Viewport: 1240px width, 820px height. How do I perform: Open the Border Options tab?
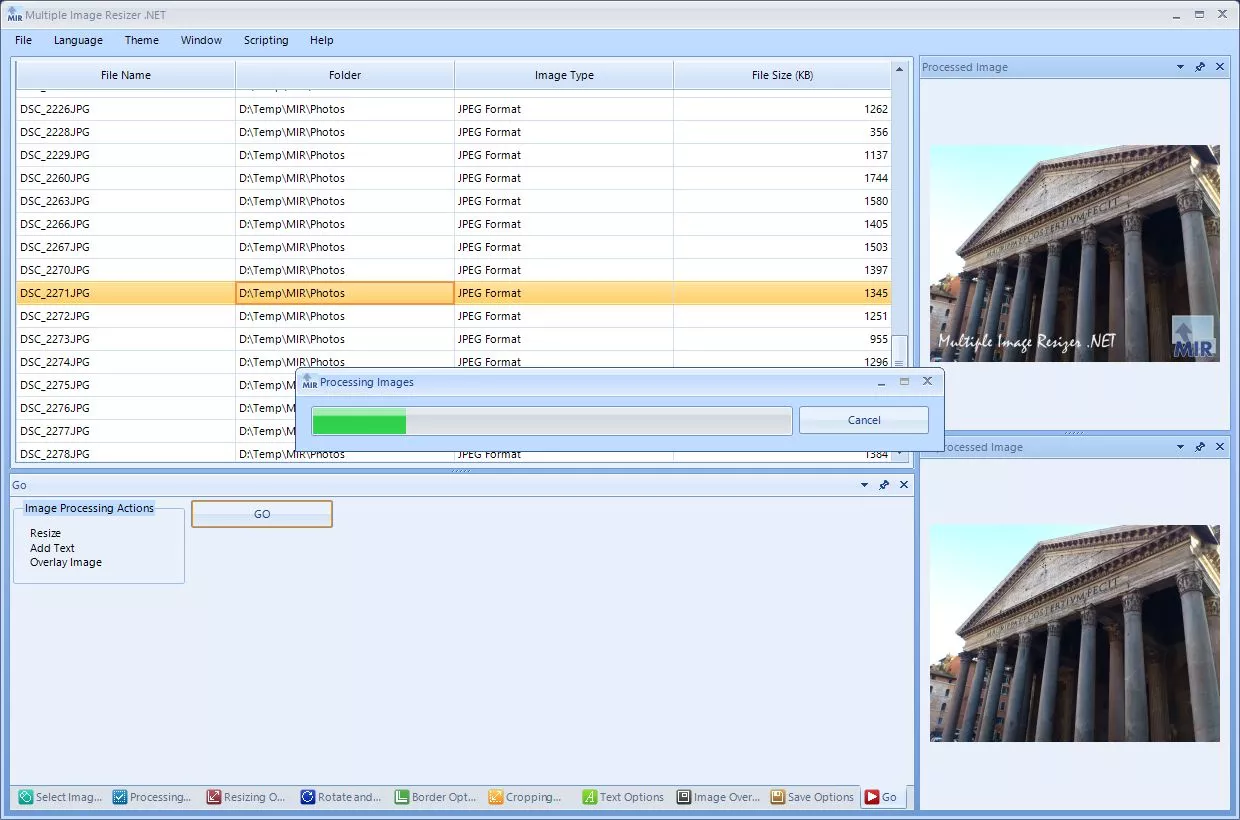435,797
